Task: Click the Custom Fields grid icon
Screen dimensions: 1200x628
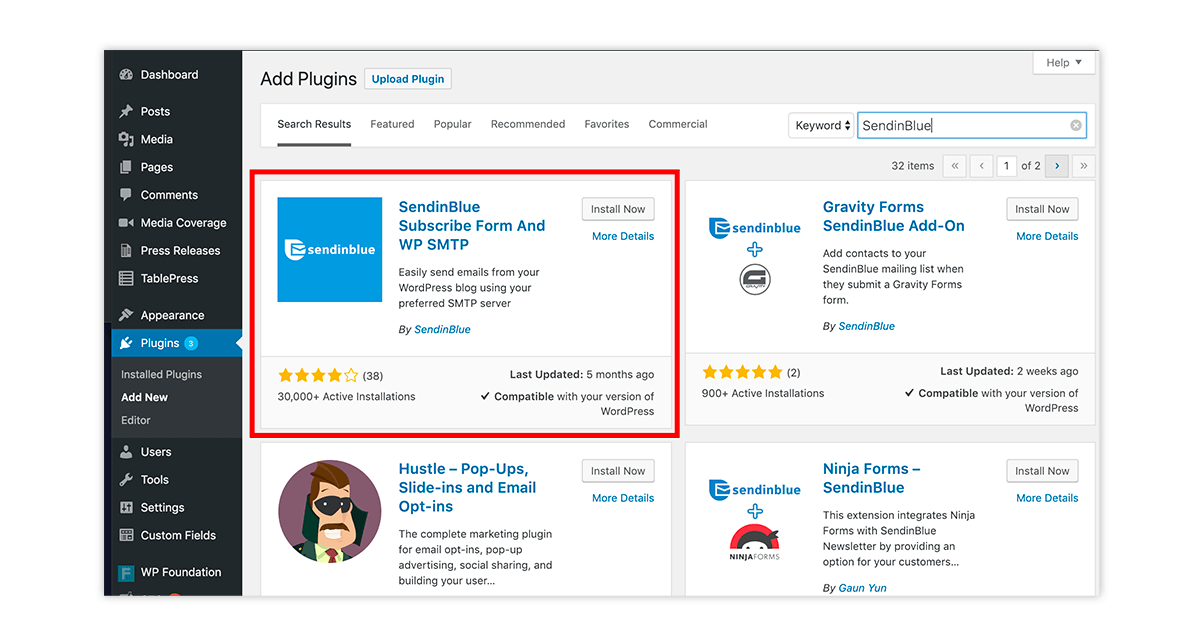Action: coord(126,536)
